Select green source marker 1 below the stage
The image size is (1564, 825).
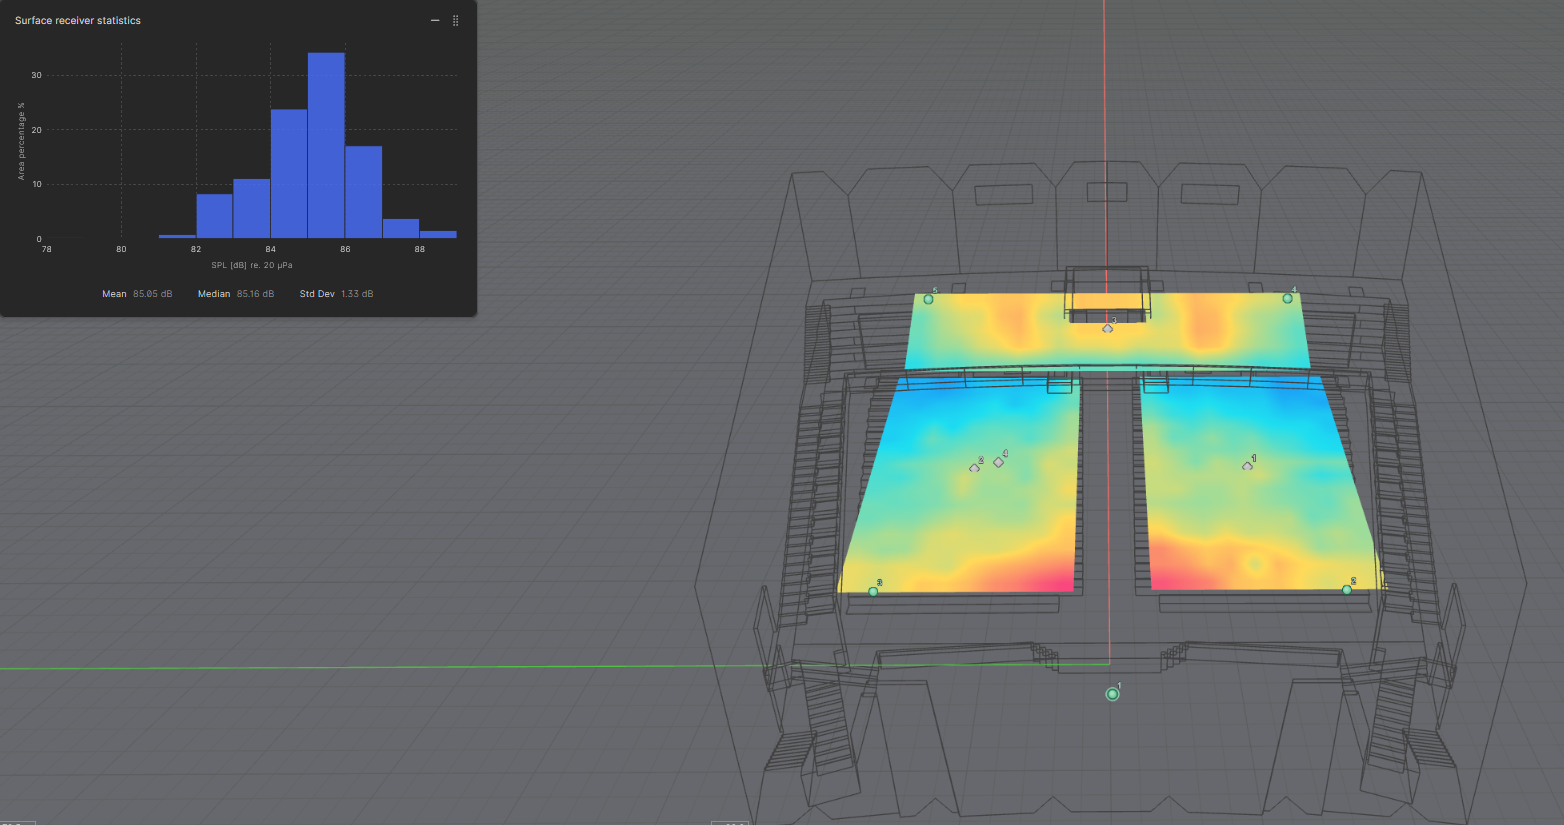tap(1112, 694)
